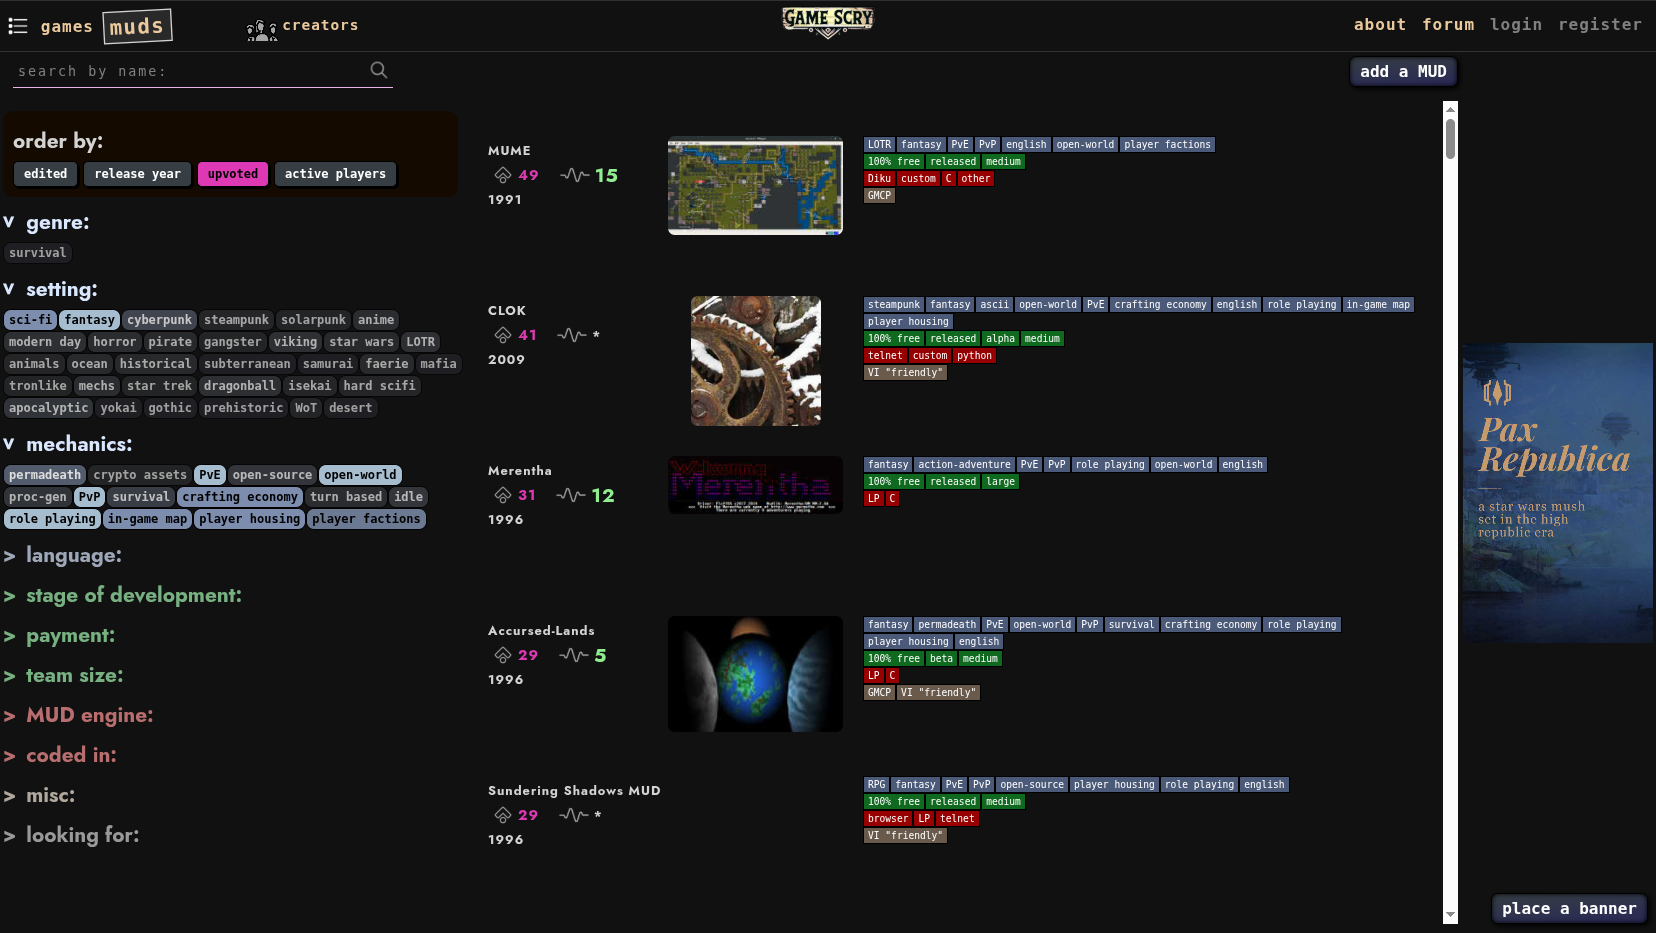The width and height of the screenshot is (1656, 933).
Task: Click the search magnifier icon
Action: 378,69
